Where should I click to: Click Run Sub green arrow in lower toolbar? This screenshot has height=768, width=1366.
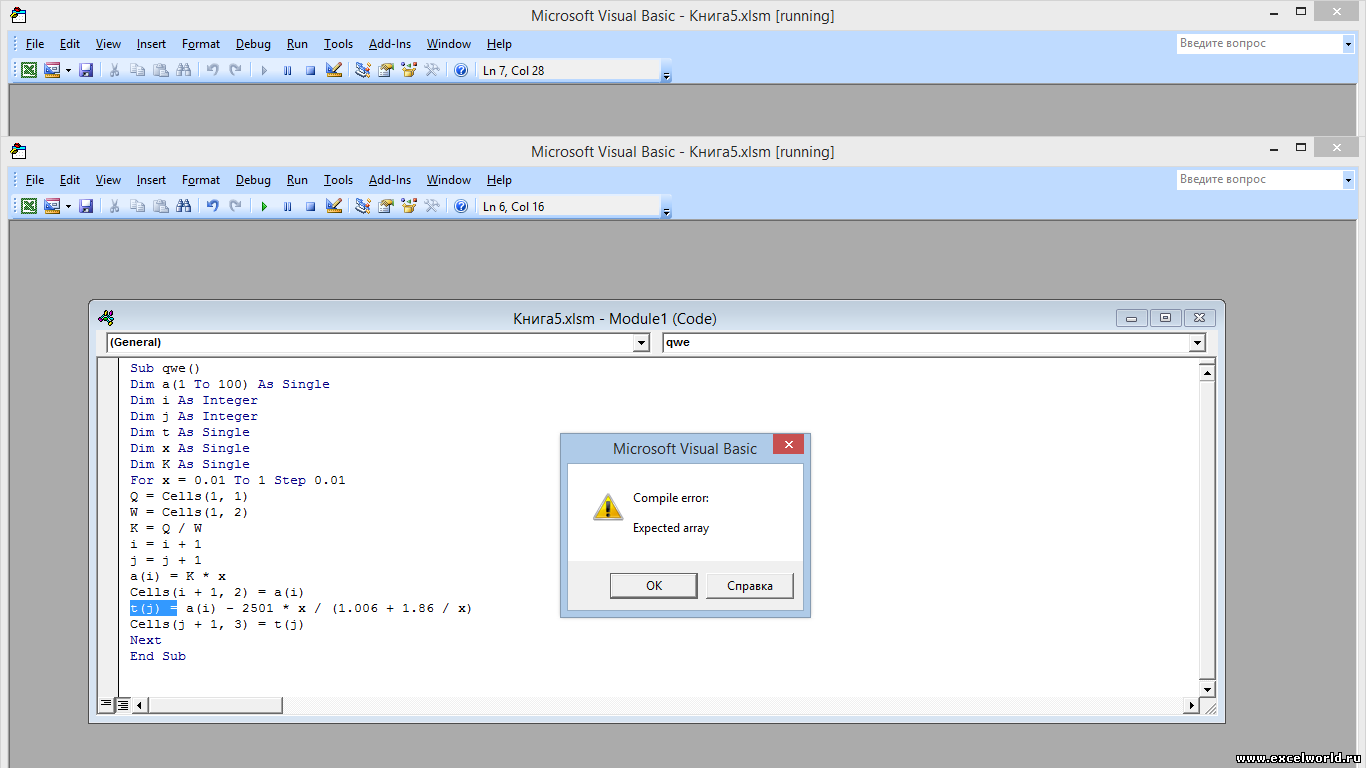point(264,207)
